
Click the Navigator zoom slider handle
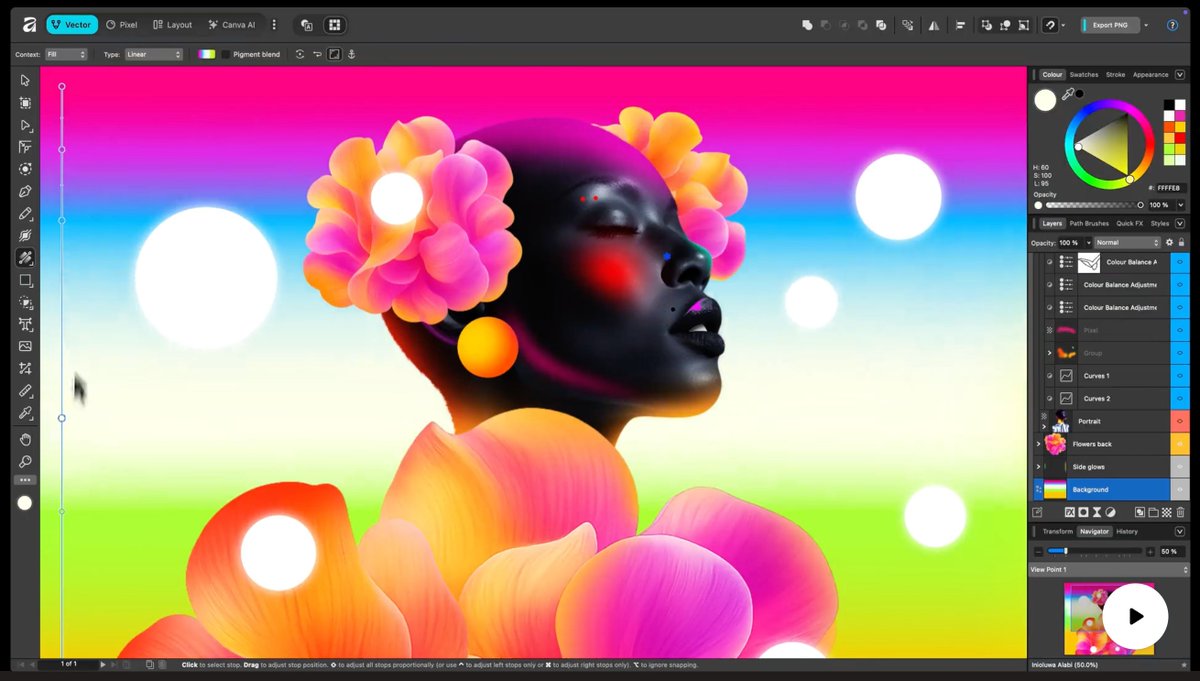[x=1065, y=551]
